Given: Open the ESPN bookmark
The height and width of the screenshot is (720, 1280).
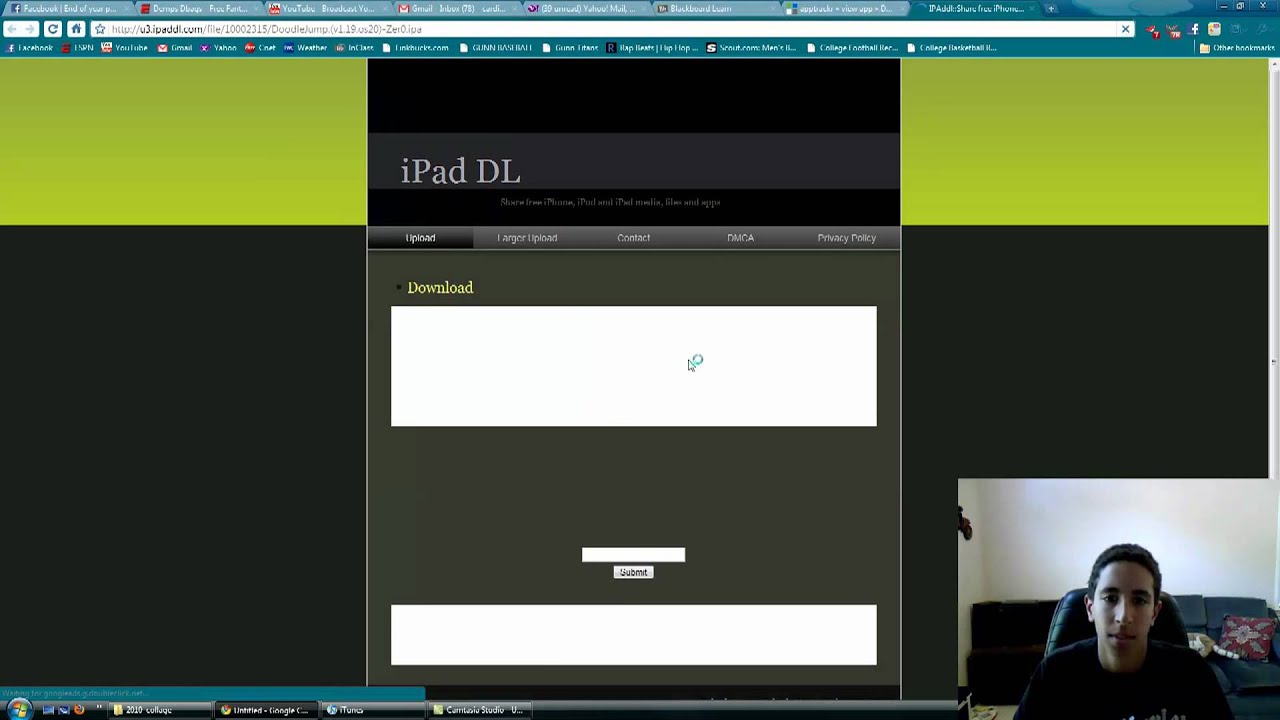Looking at the screenshot, I should click(77, 48).
